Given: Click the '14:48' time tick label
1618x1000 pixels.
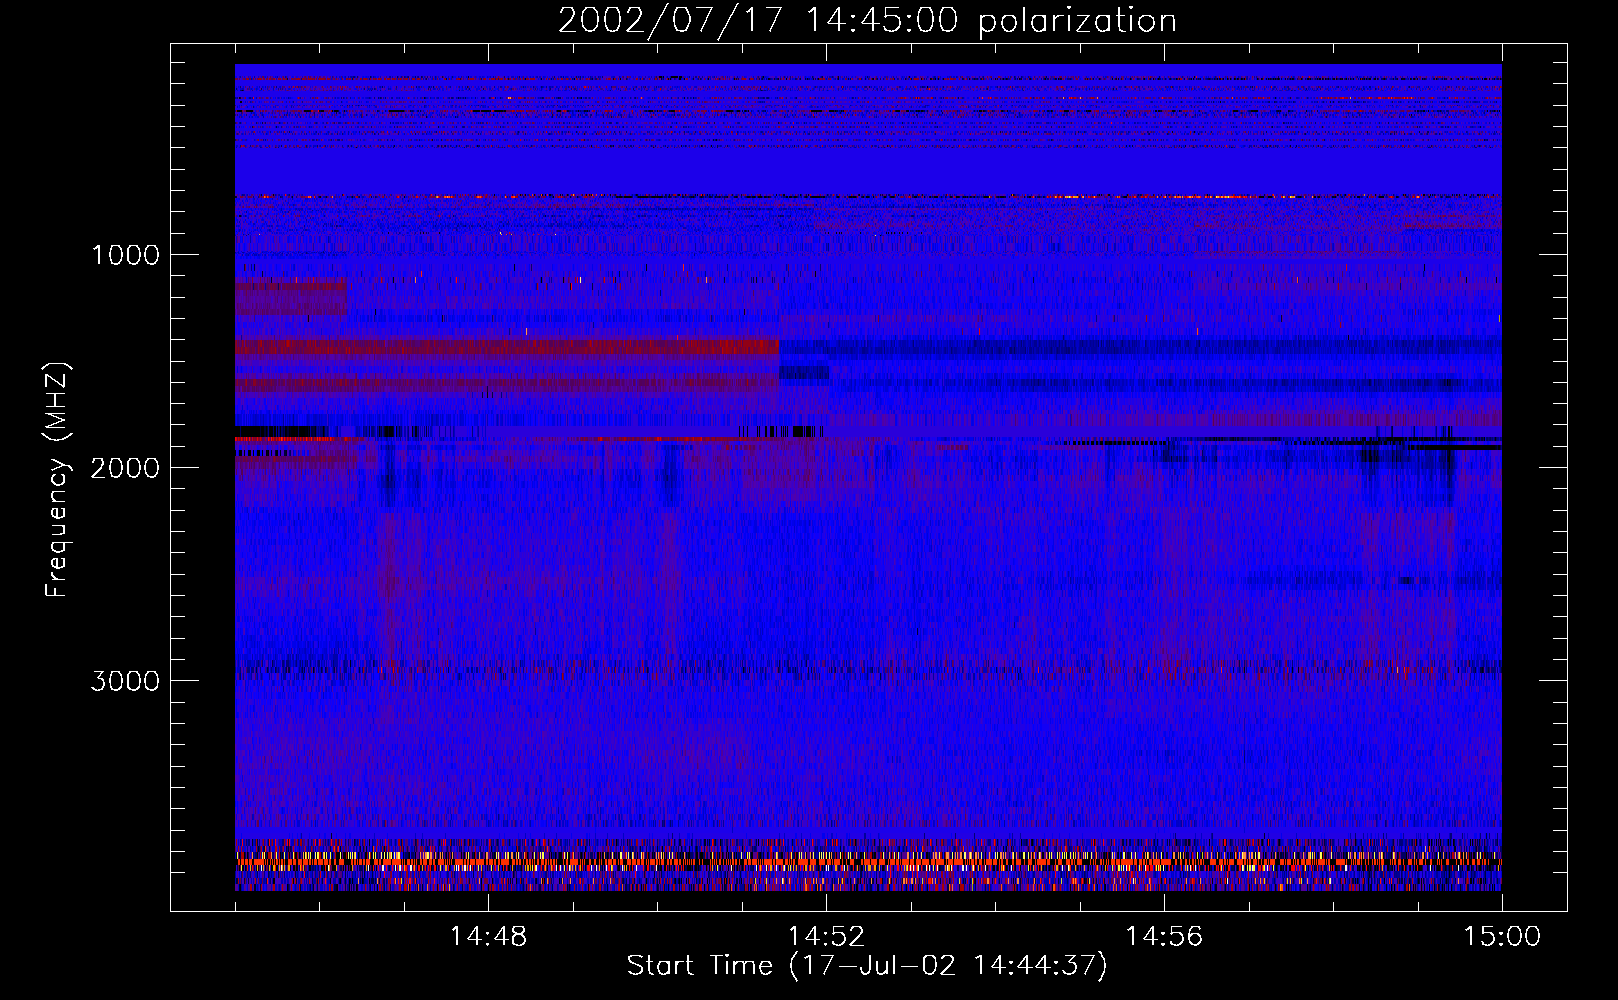Looking at the screenshot, I should (x=488, y=937).
